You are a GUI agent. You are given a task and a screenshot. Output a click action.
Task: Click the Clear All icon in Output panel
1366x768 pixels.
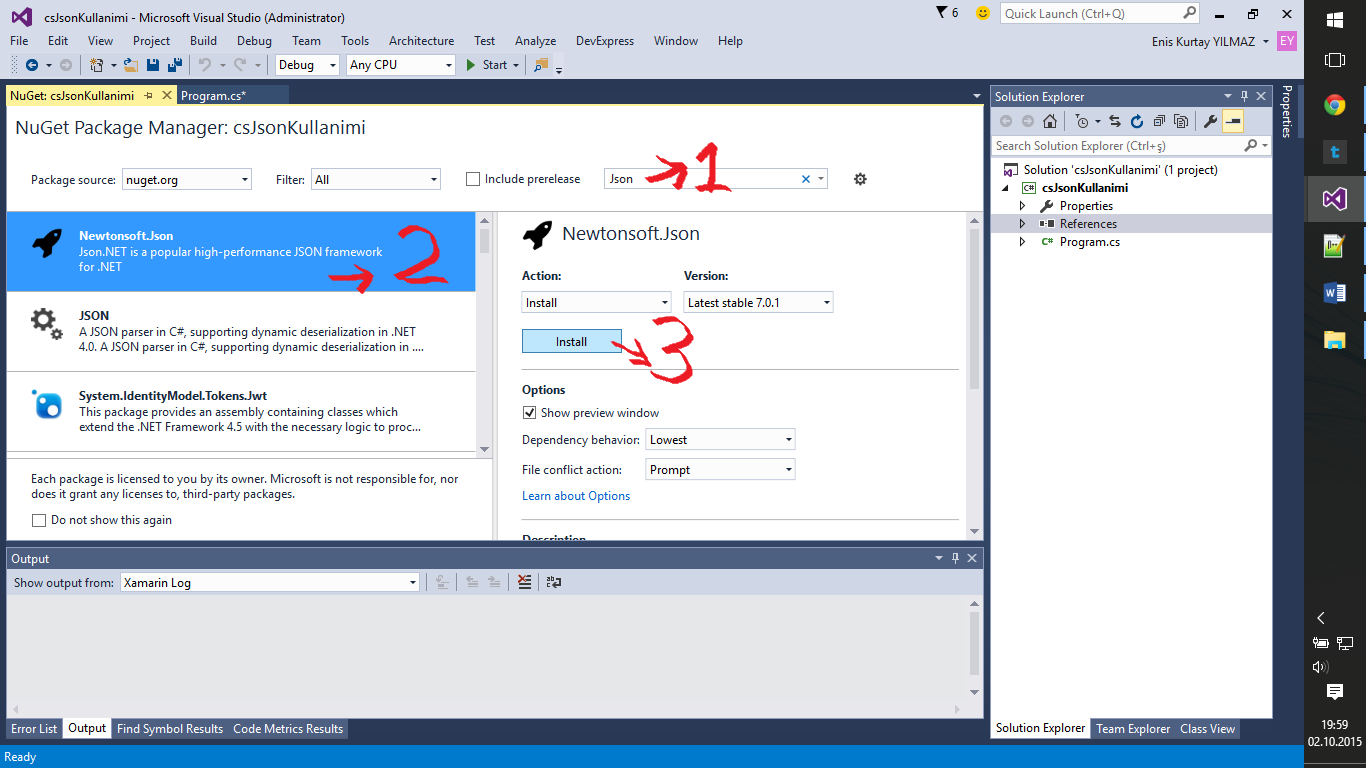pos(524,582)
